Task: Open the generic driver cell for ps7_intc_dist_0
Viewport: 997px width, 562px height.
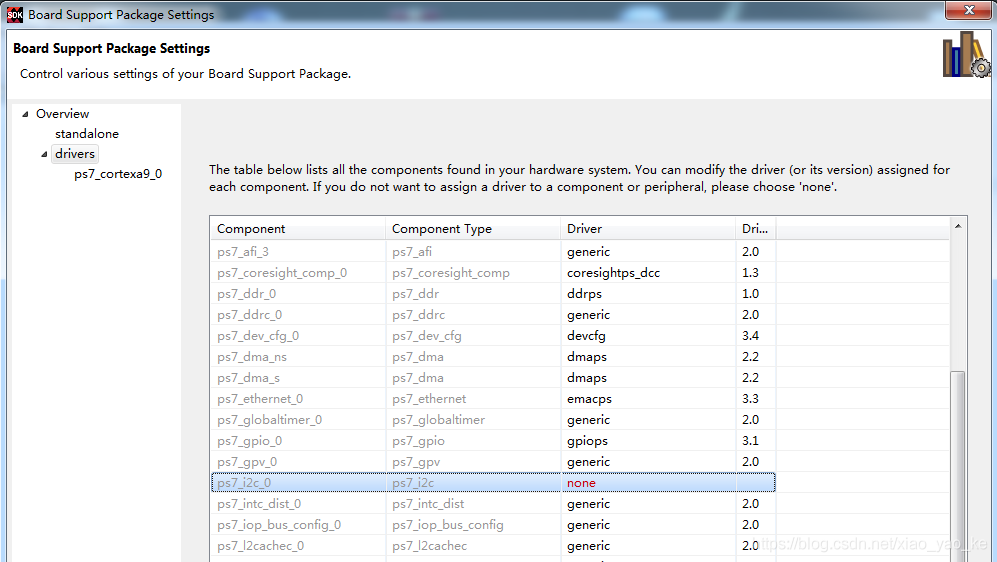Action: coord(648,504)
